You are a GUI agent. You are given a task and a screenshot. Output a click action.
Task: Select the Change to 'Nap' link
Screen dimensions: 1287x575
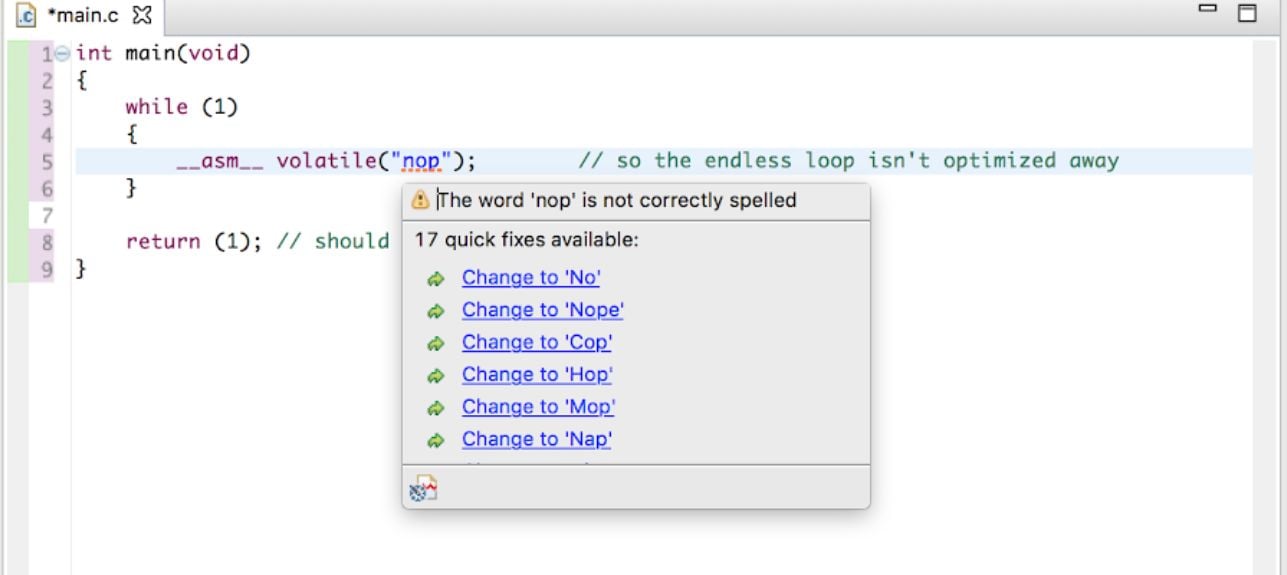click(536, 439)
